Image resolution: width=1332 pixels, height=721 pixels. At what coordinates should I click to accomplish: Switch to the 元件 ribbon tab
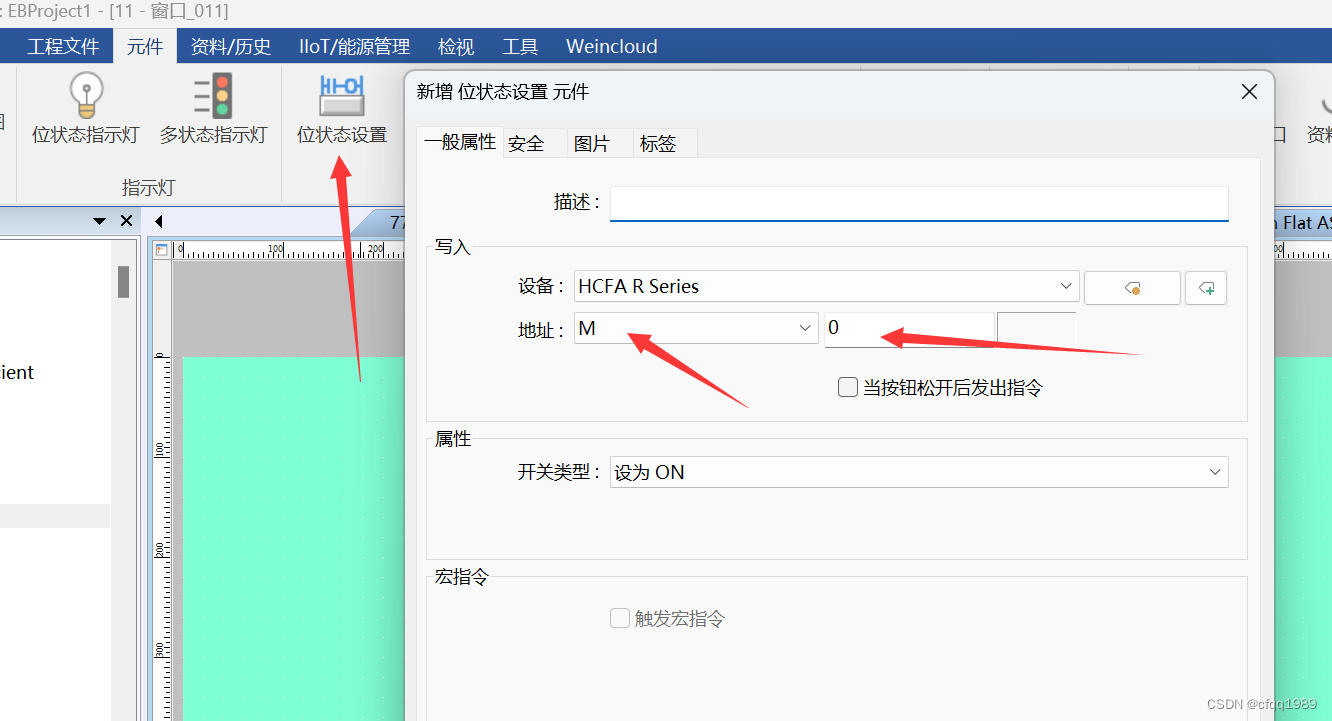[x=145, y=46]
